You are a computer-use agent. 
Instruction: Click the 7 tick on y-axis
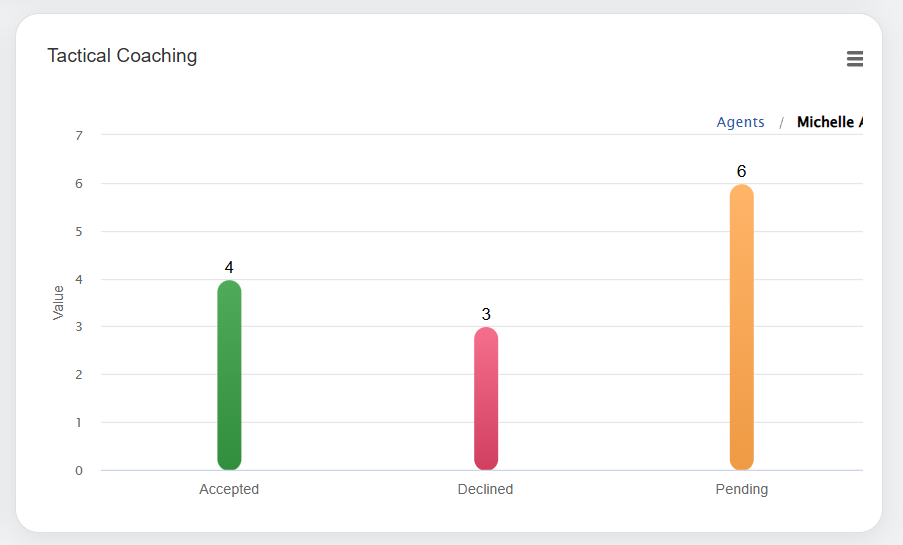(x=79, y=135)
